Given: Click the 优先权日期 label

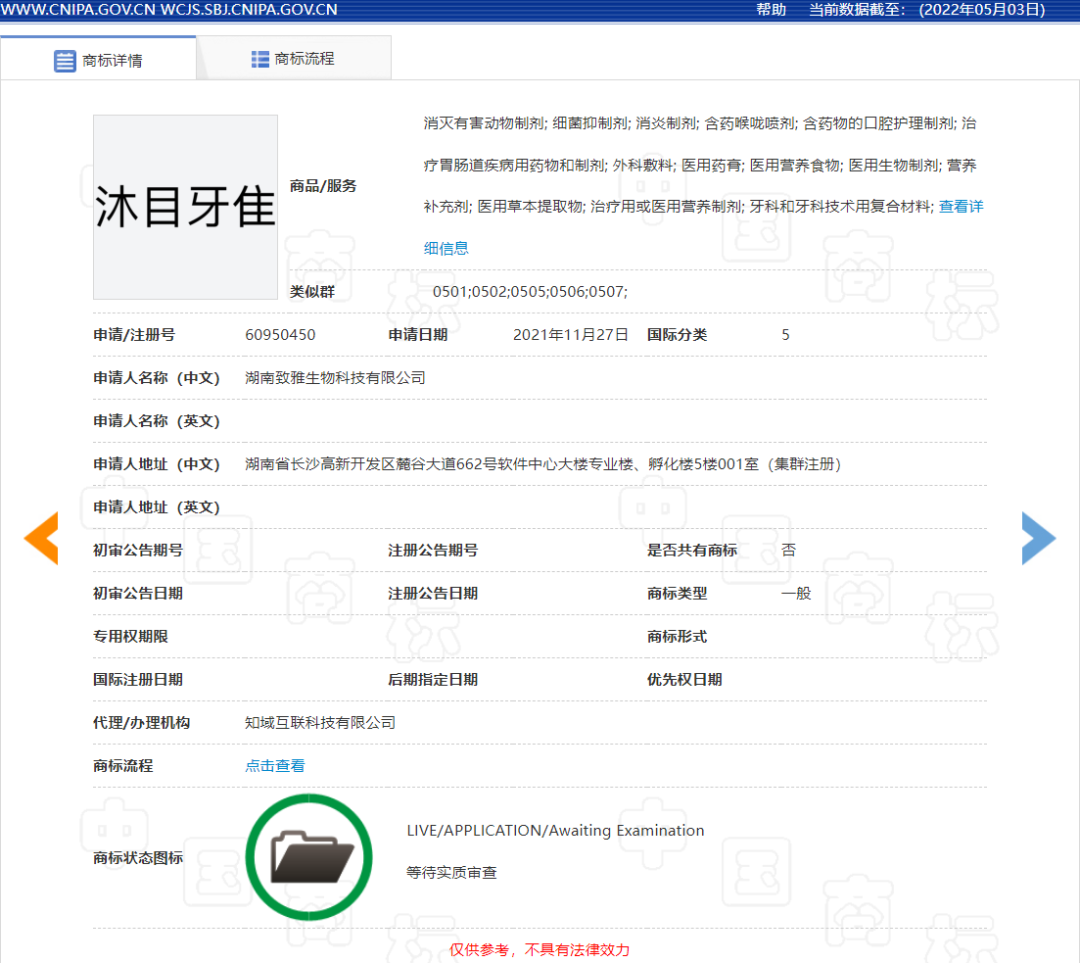Looking at the screenshot, I should click(685, 679).
